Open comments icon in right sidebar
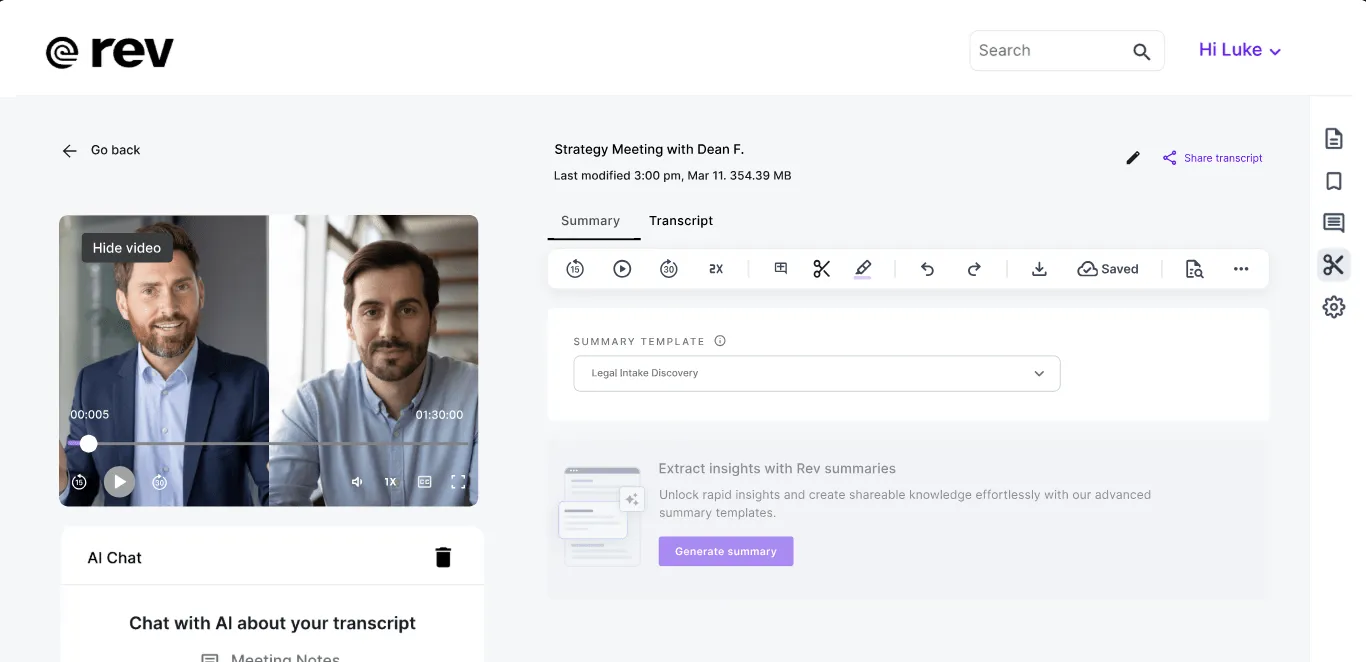The height and width of the screenshot is (662, 1366). [x=1333, y=223]
